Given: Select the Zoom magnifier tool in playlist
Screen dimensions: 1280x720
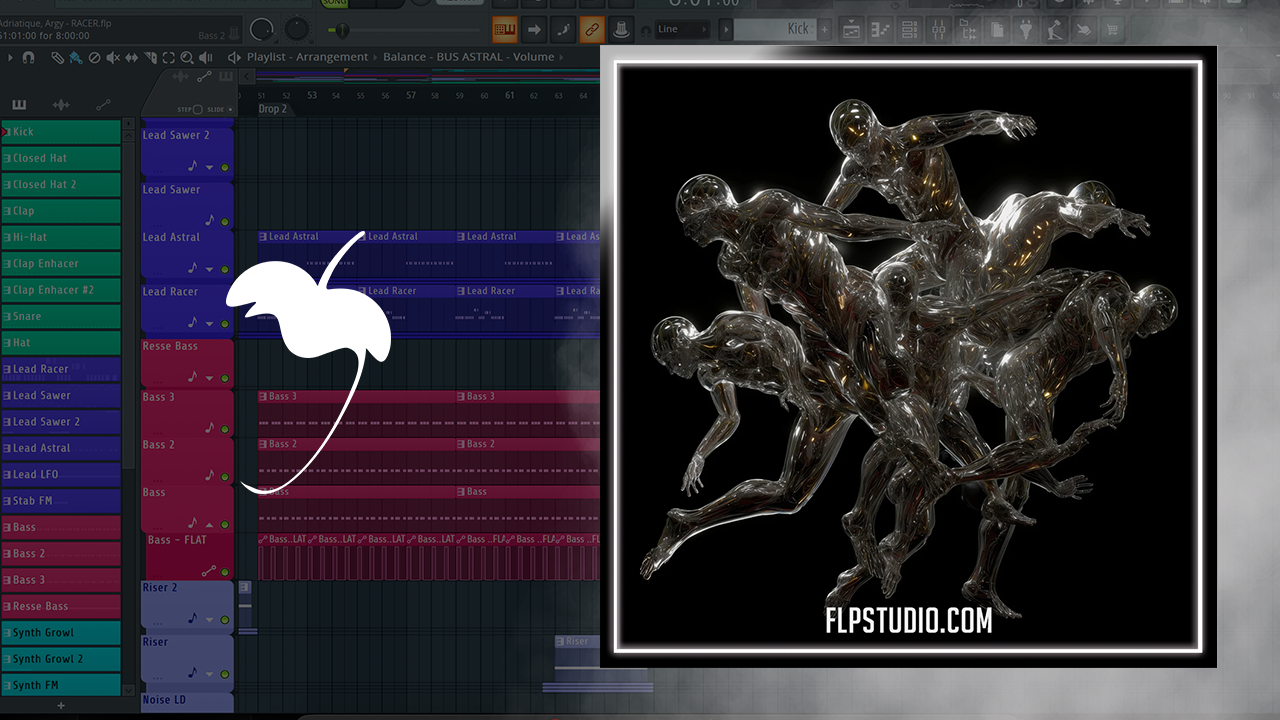Looking at the screenshot, I should [x=186, y=57].
